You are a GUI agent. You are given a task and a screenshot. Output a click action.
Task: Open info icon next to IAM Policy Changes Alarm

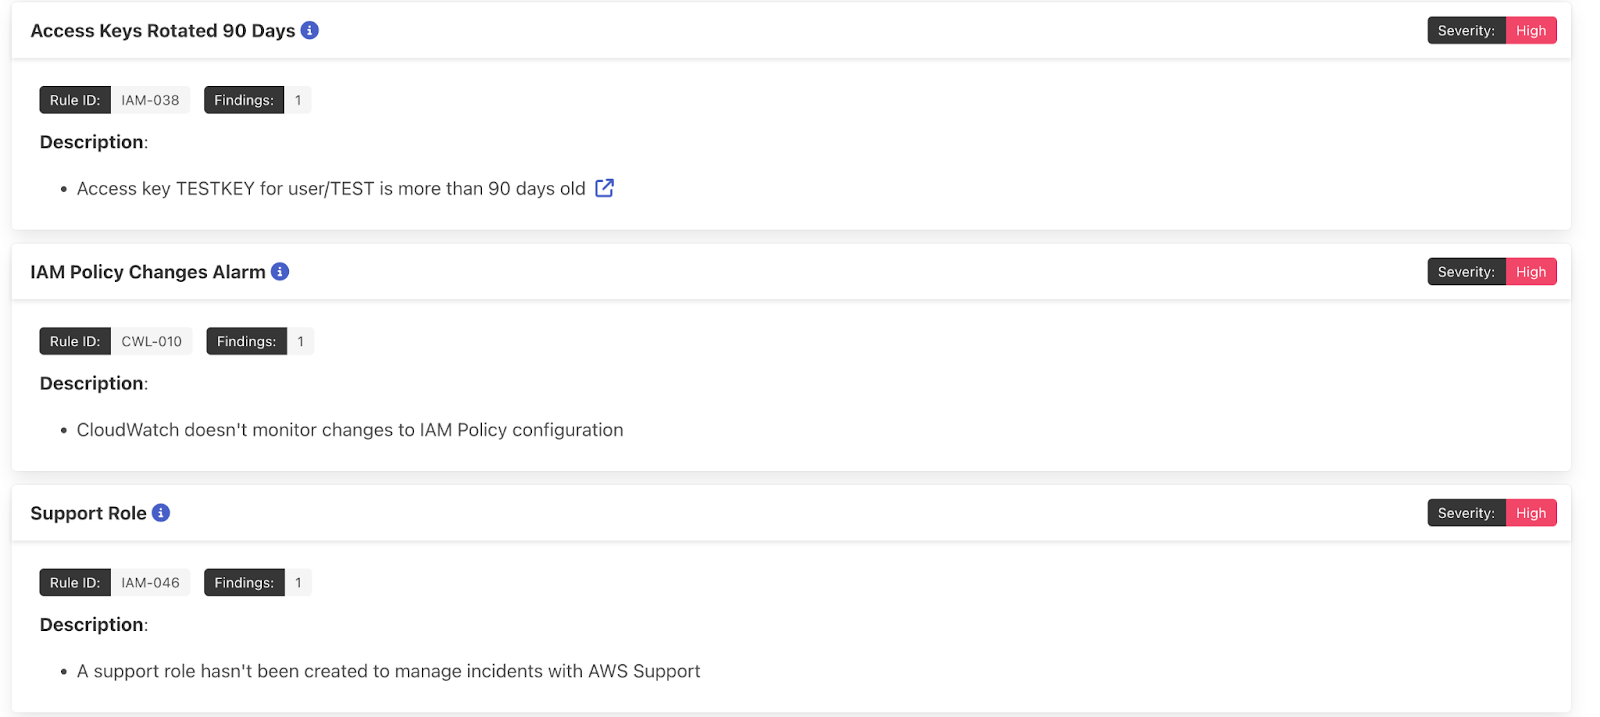pyautogui.click(x=280, y=272)
